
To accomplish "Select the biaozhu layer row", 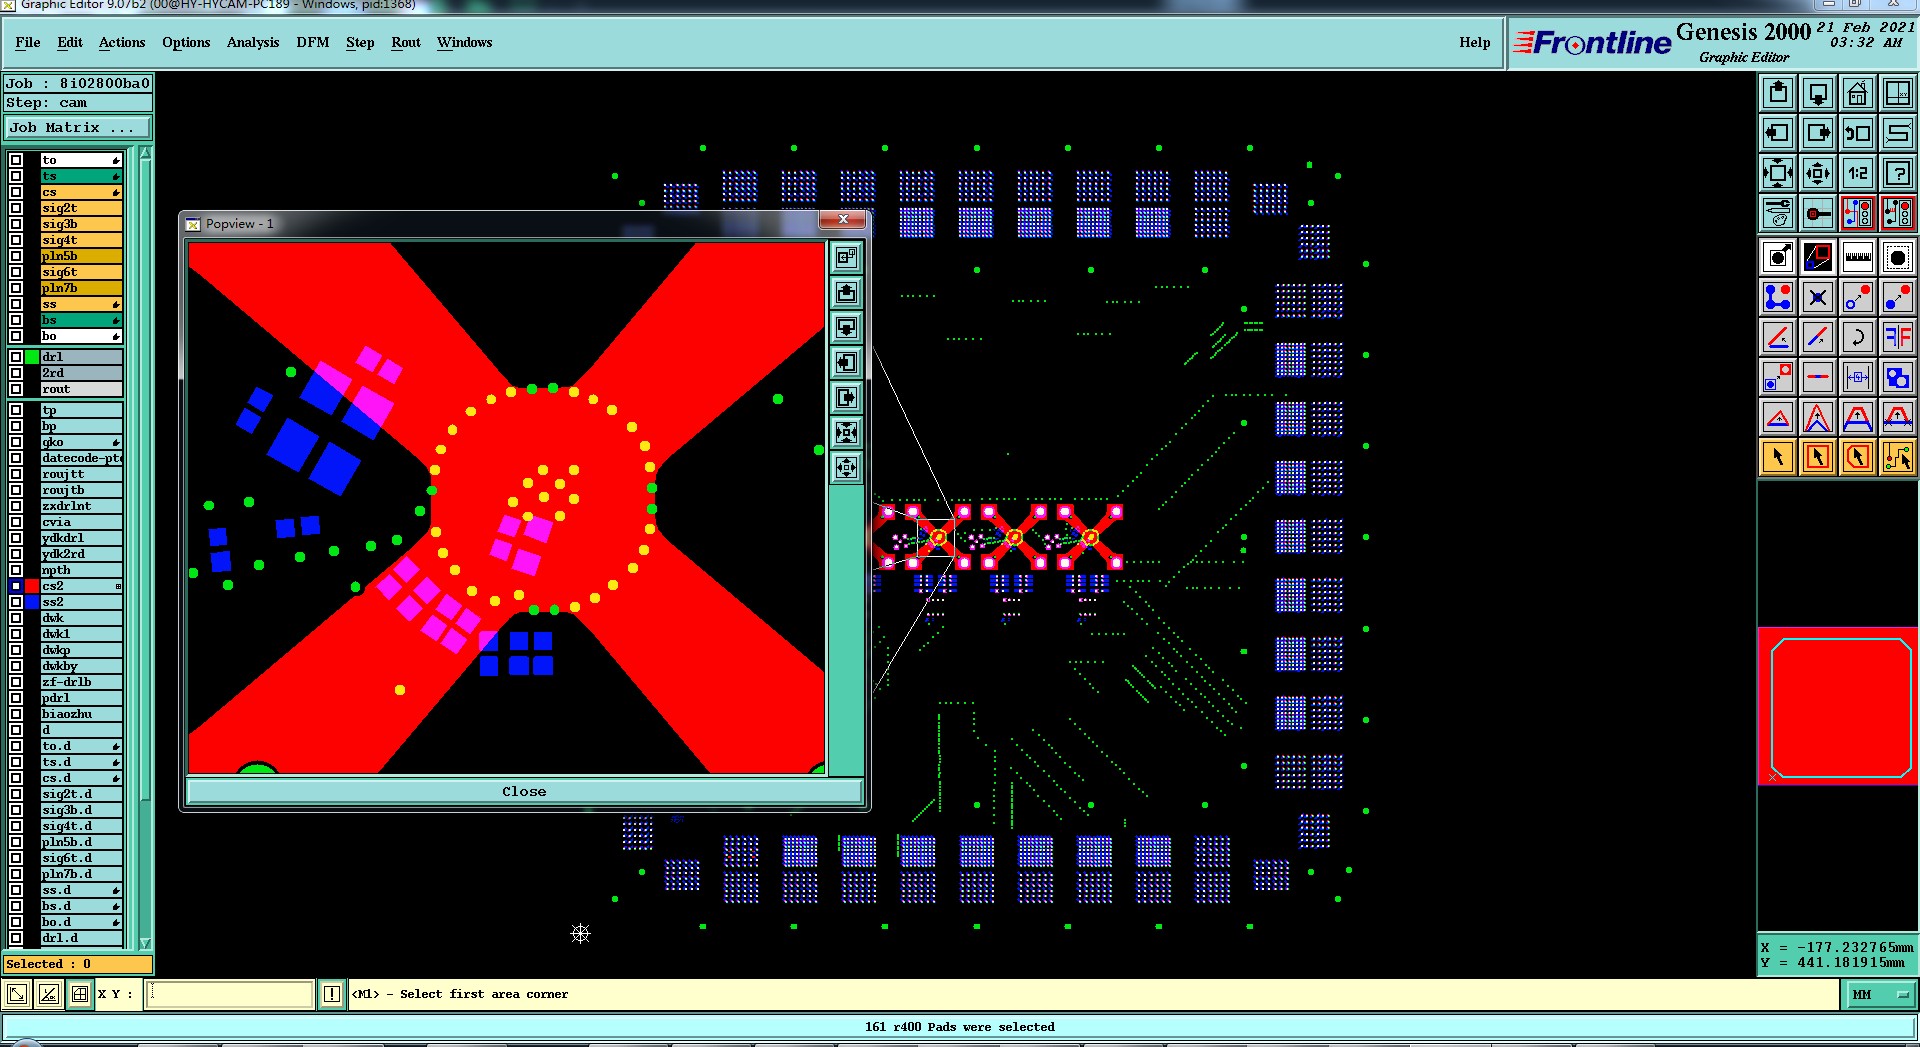I will (81, 714).
